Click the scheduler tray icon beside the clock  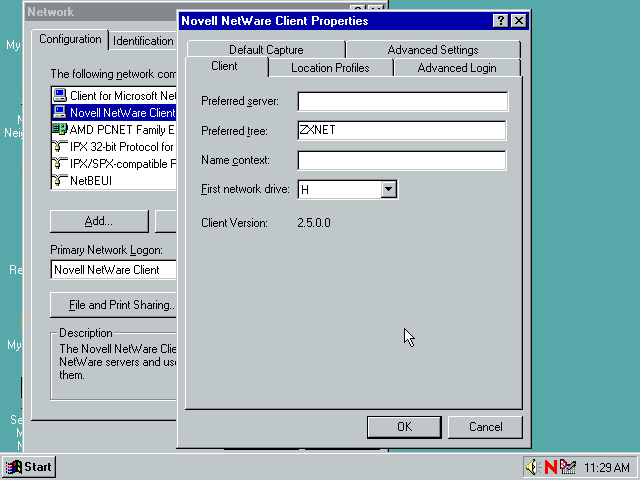pyautogui.click(x=567, y=467)
